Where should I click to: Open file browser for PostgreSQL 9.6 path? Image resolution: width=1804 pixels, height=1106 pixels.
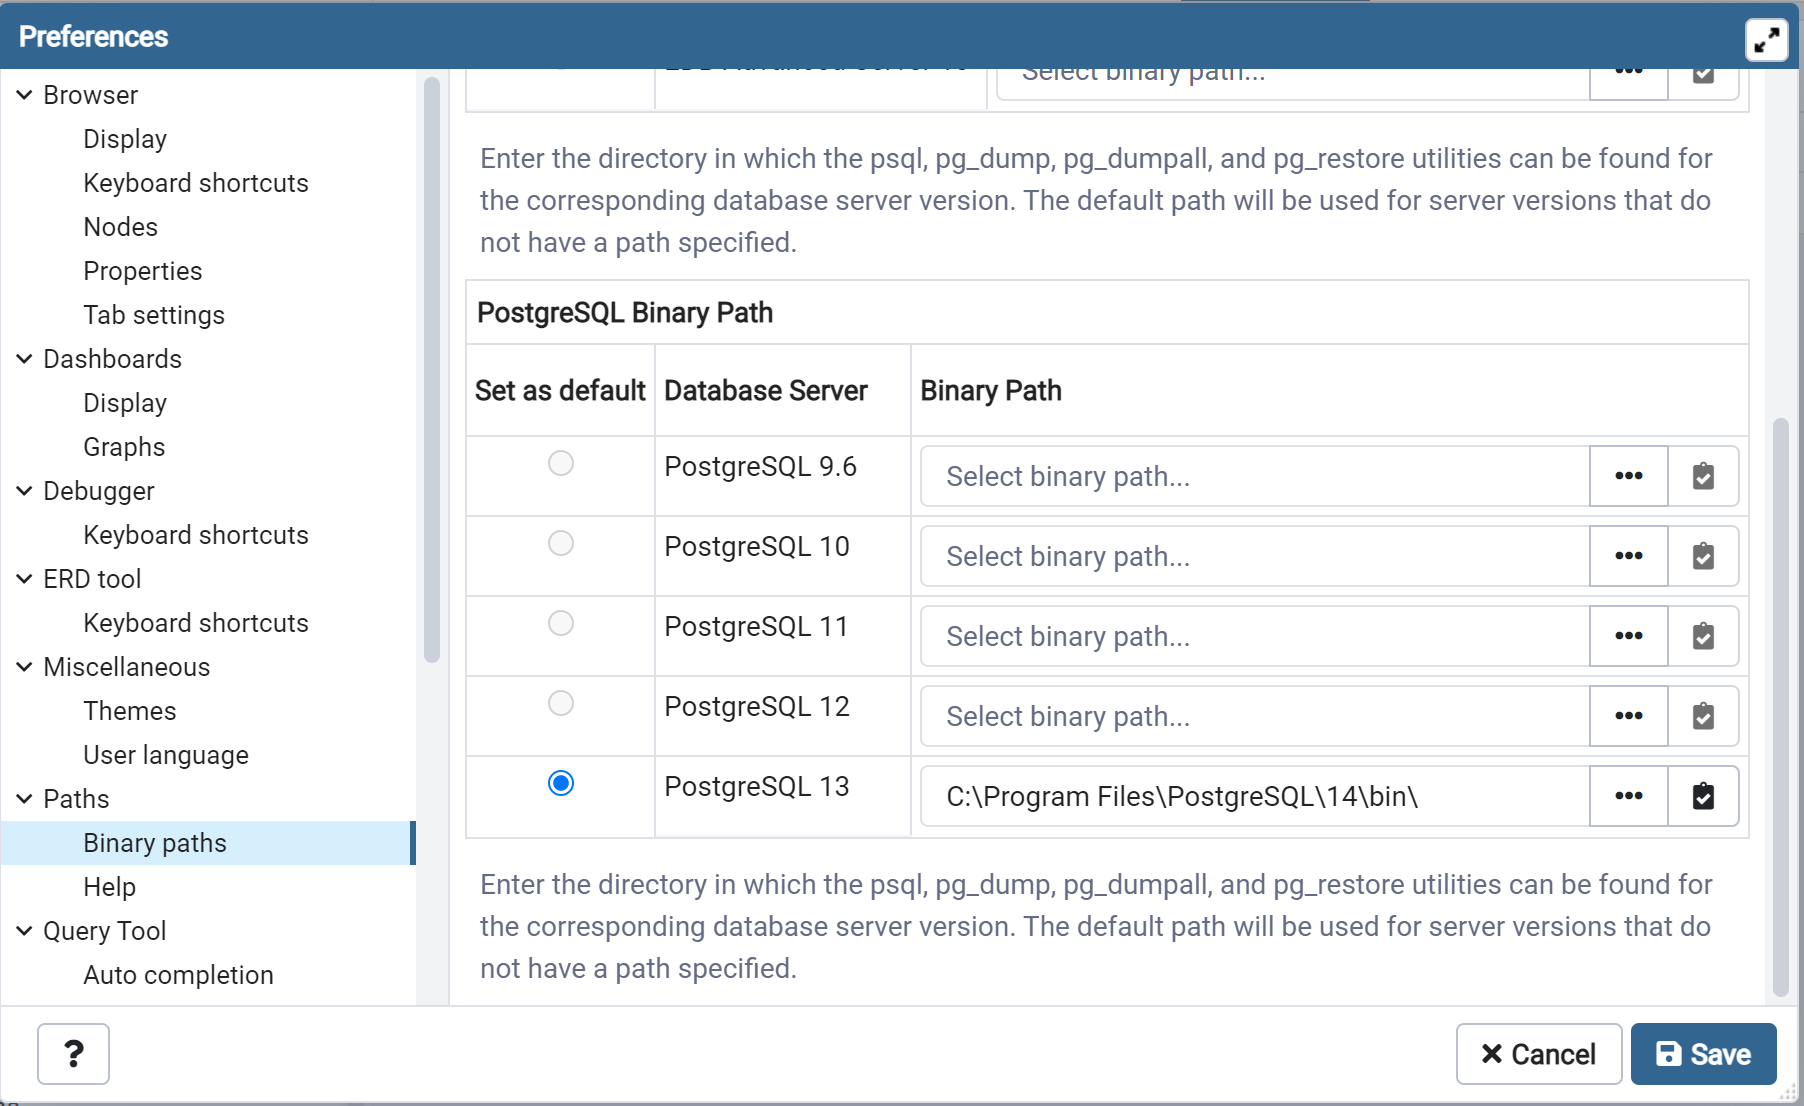(1628, 476)
